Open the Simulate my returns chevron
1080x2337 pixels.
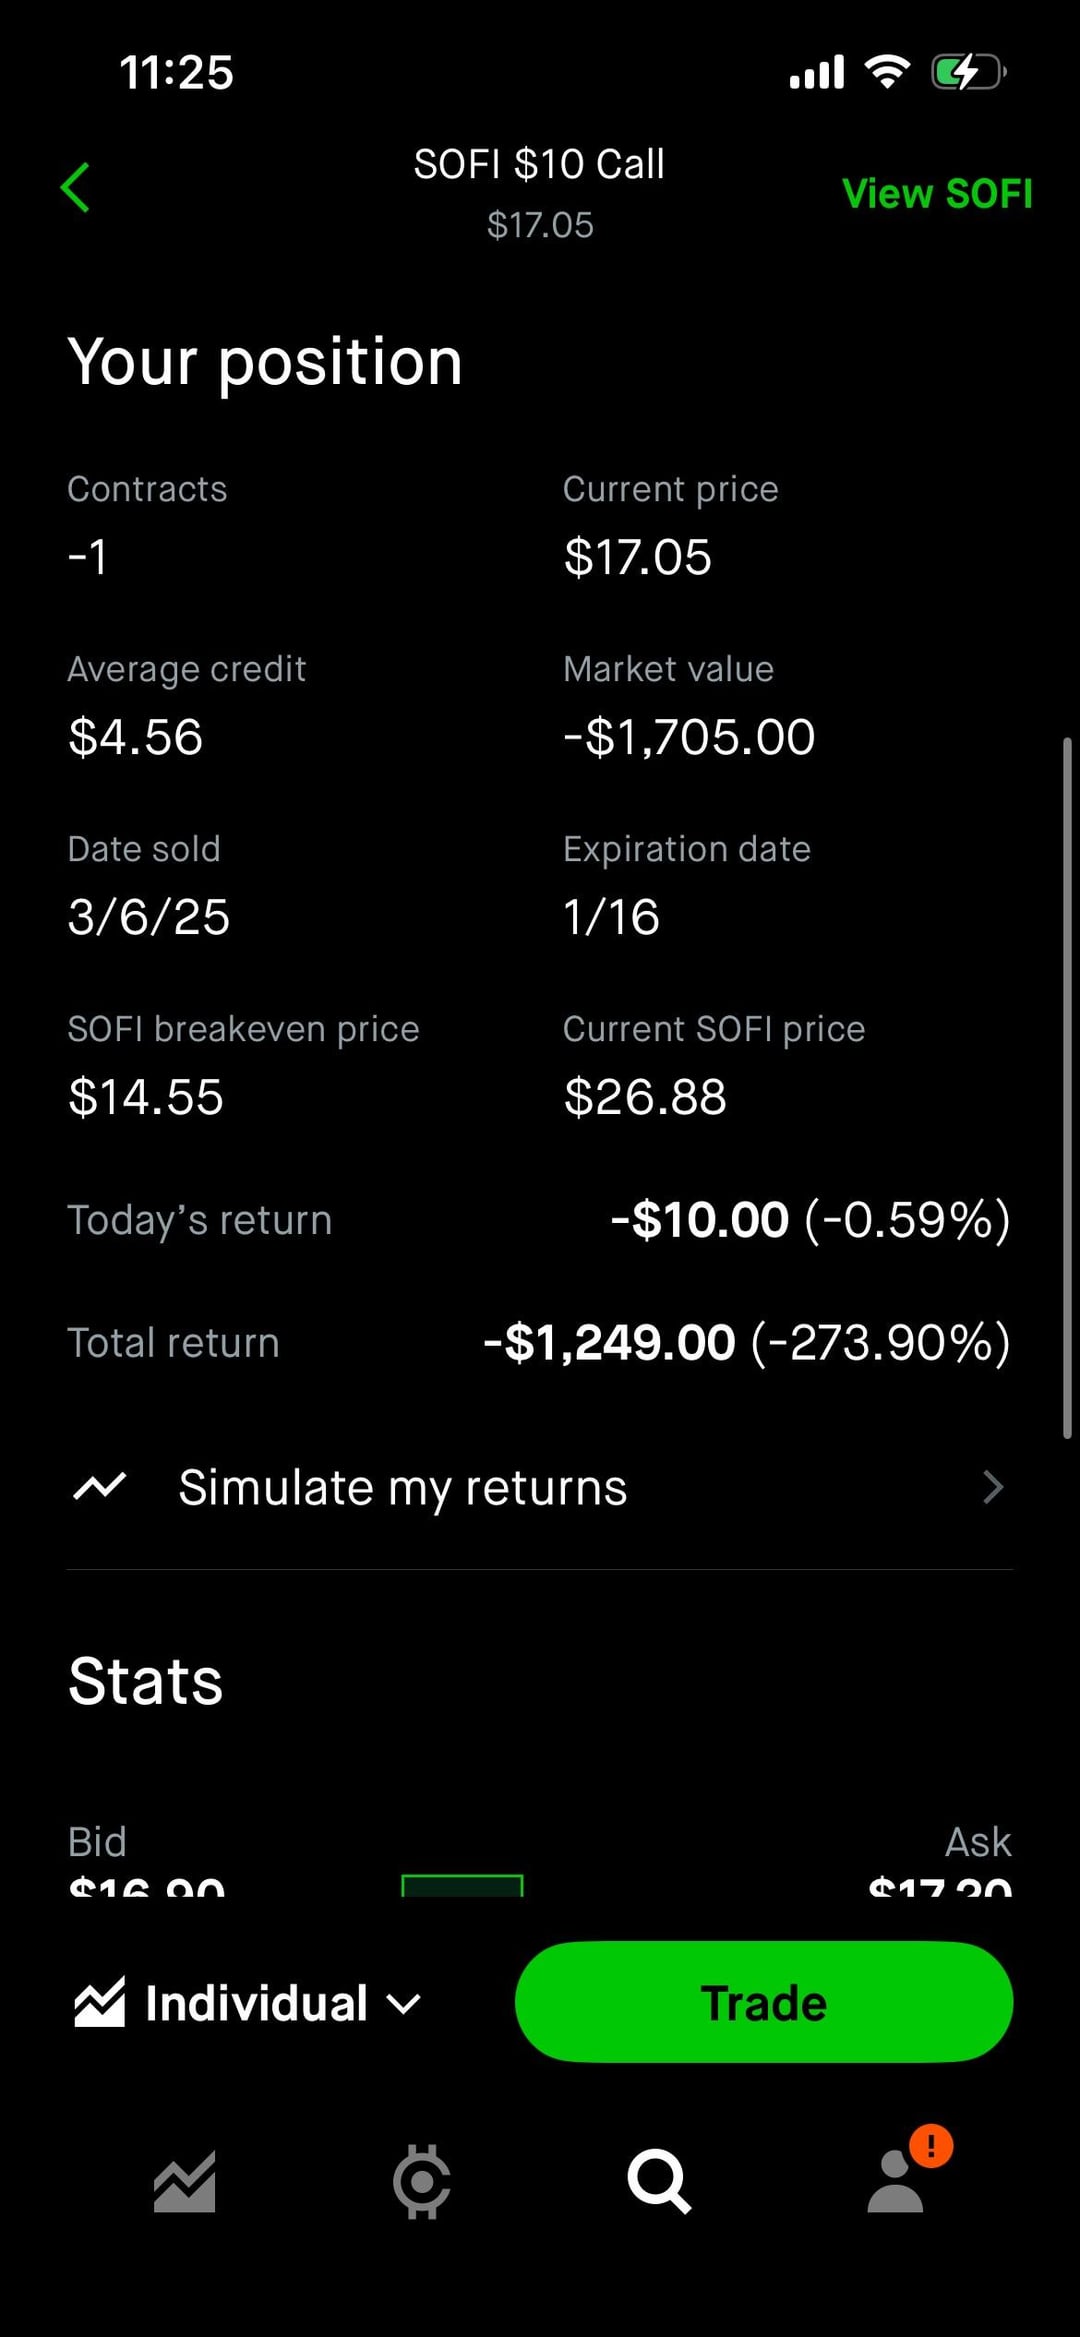tap(992, 1487)
